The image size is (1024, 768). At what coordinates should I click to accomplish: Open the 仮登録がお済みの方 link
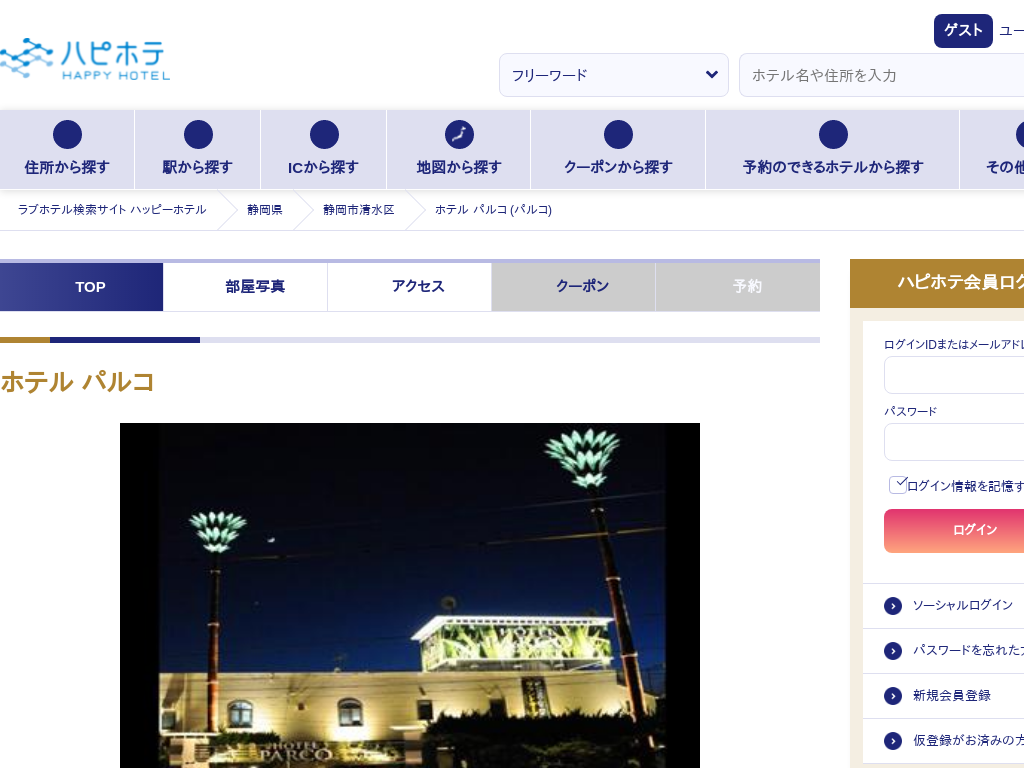pyautogui.click(x=968, y=740)
